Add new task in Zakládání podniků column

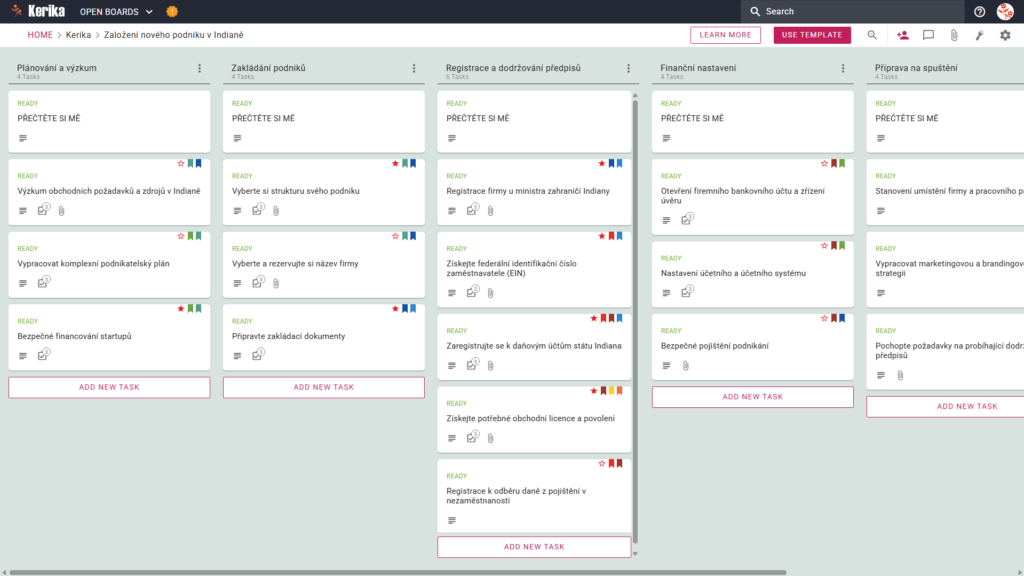pos(323,387)
